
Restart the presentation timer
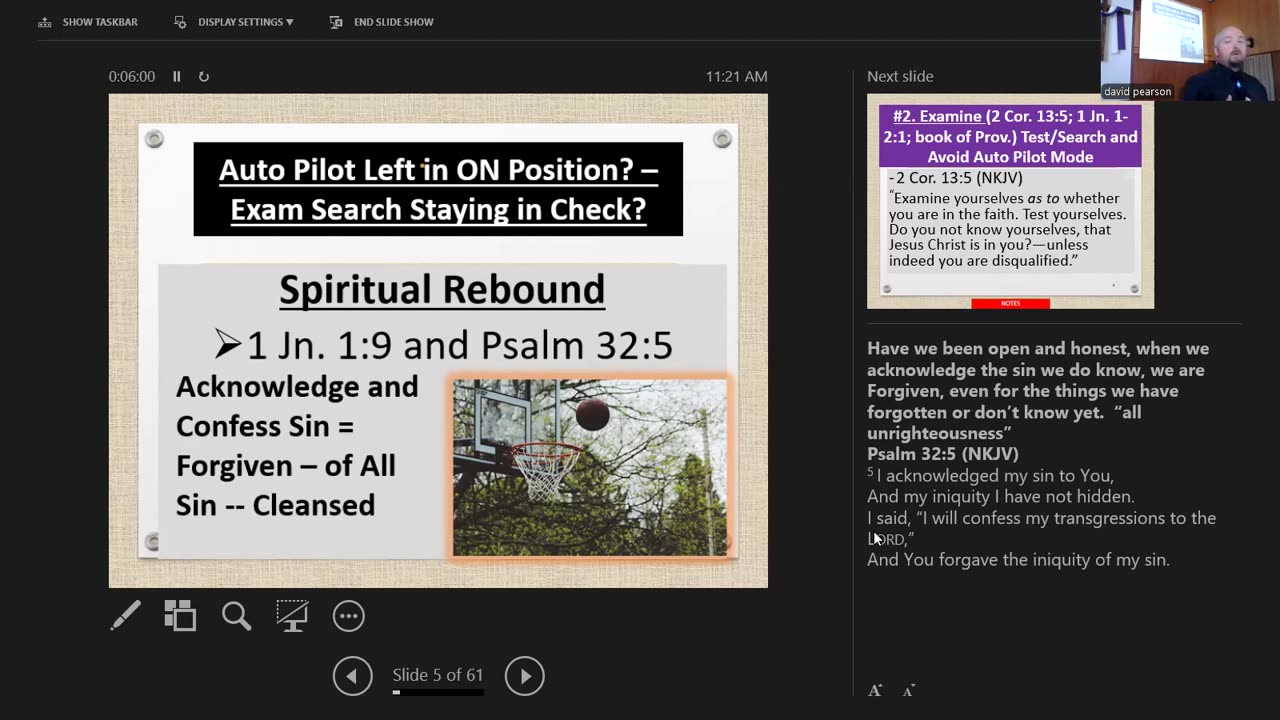204,76
